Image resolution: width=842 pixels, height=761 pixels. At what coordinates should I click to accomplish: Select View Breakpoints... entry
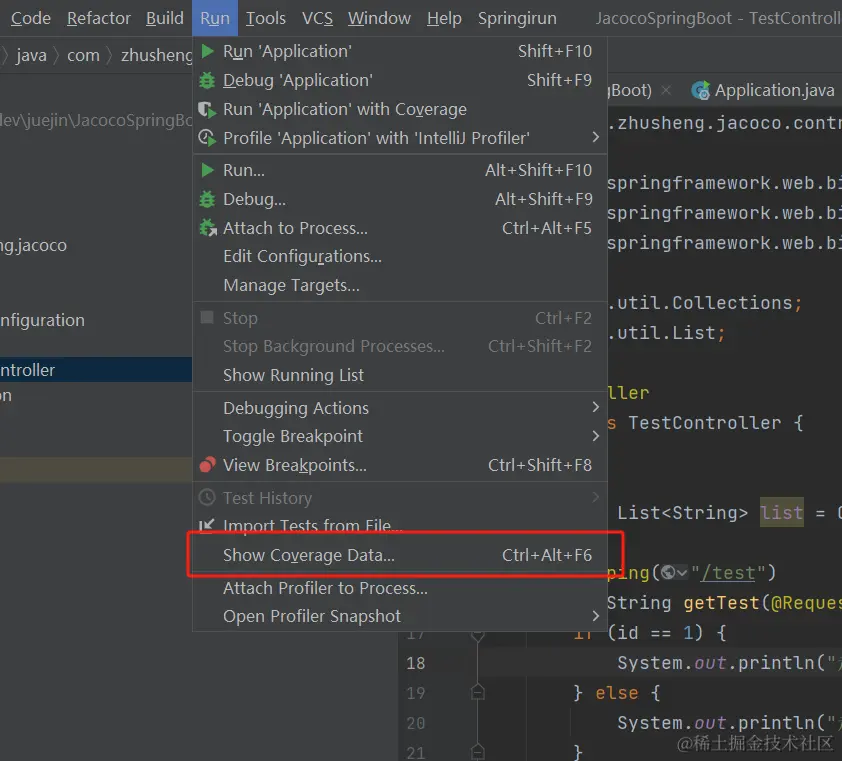pyautogui.click(x=400, y=465)
